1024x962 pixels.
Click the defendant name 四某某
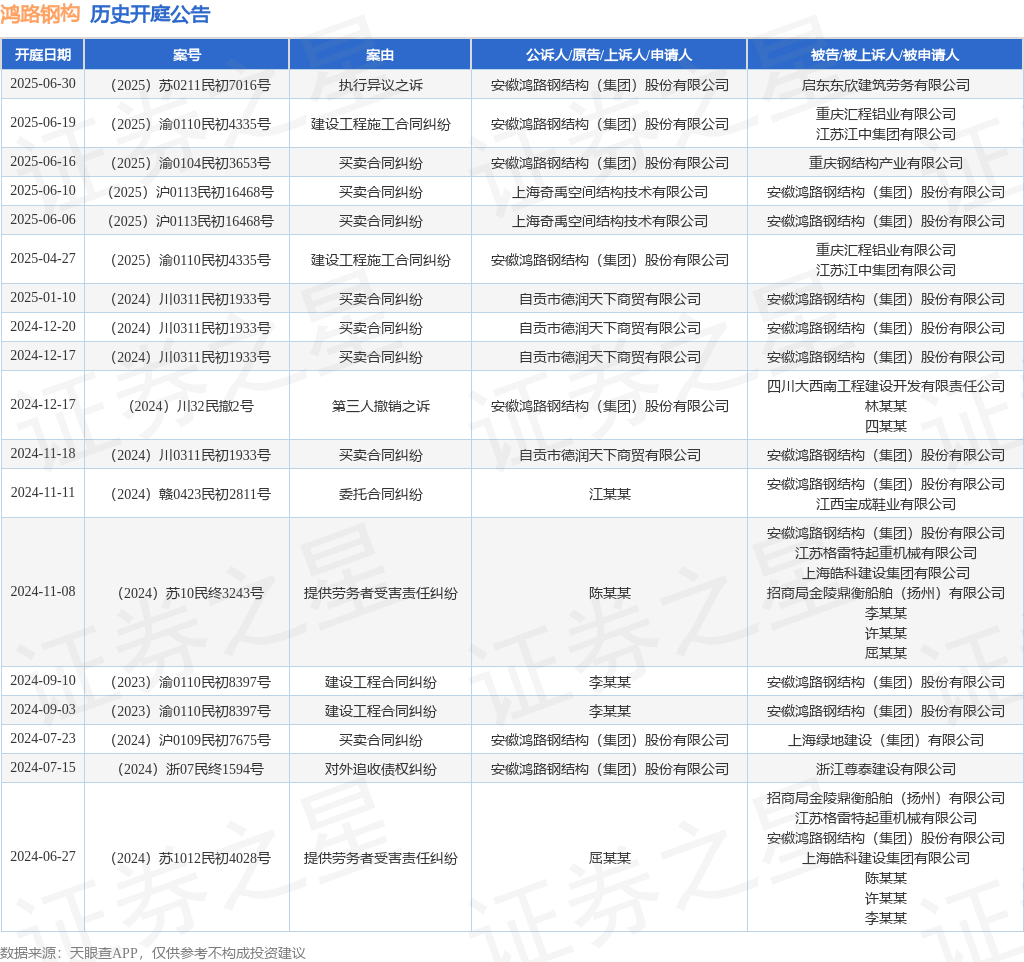click(x=886, y=426)
